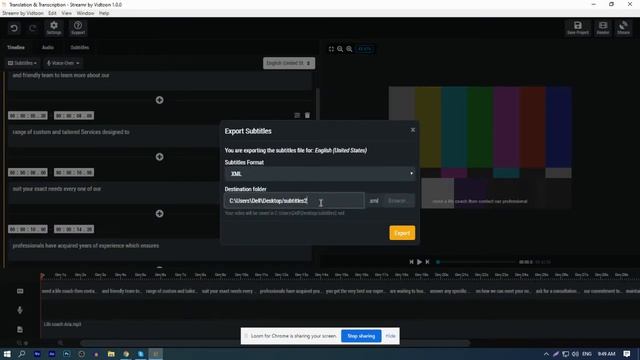Select timeline clip 'need a life coach'
Viewport: 640px width, 360px height.
(x=69, y=291)
